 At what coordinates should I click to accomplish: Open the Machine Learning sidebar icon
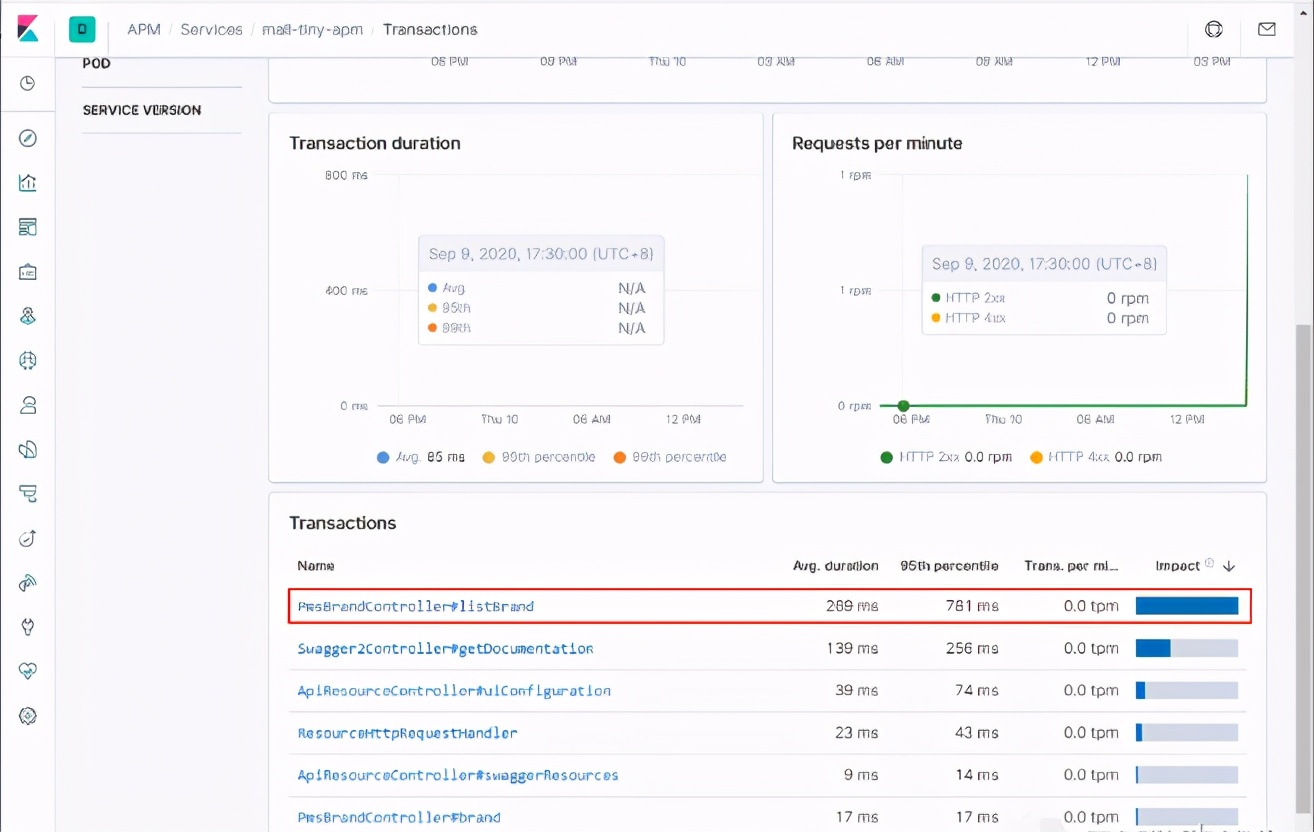[x=28, y=360]
